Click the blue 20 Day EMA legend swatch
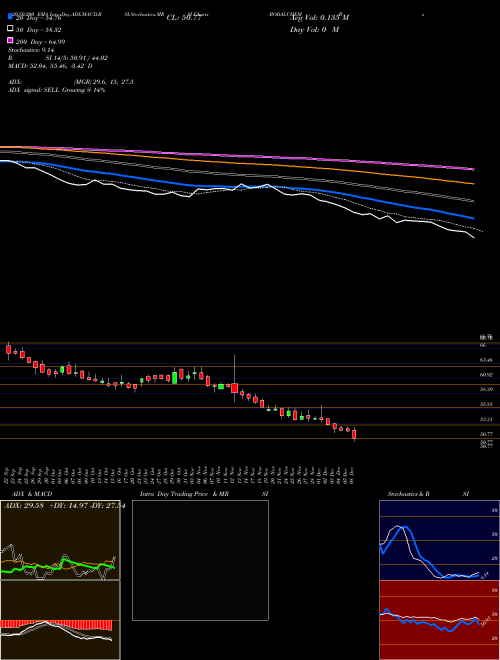 point(10,17)
